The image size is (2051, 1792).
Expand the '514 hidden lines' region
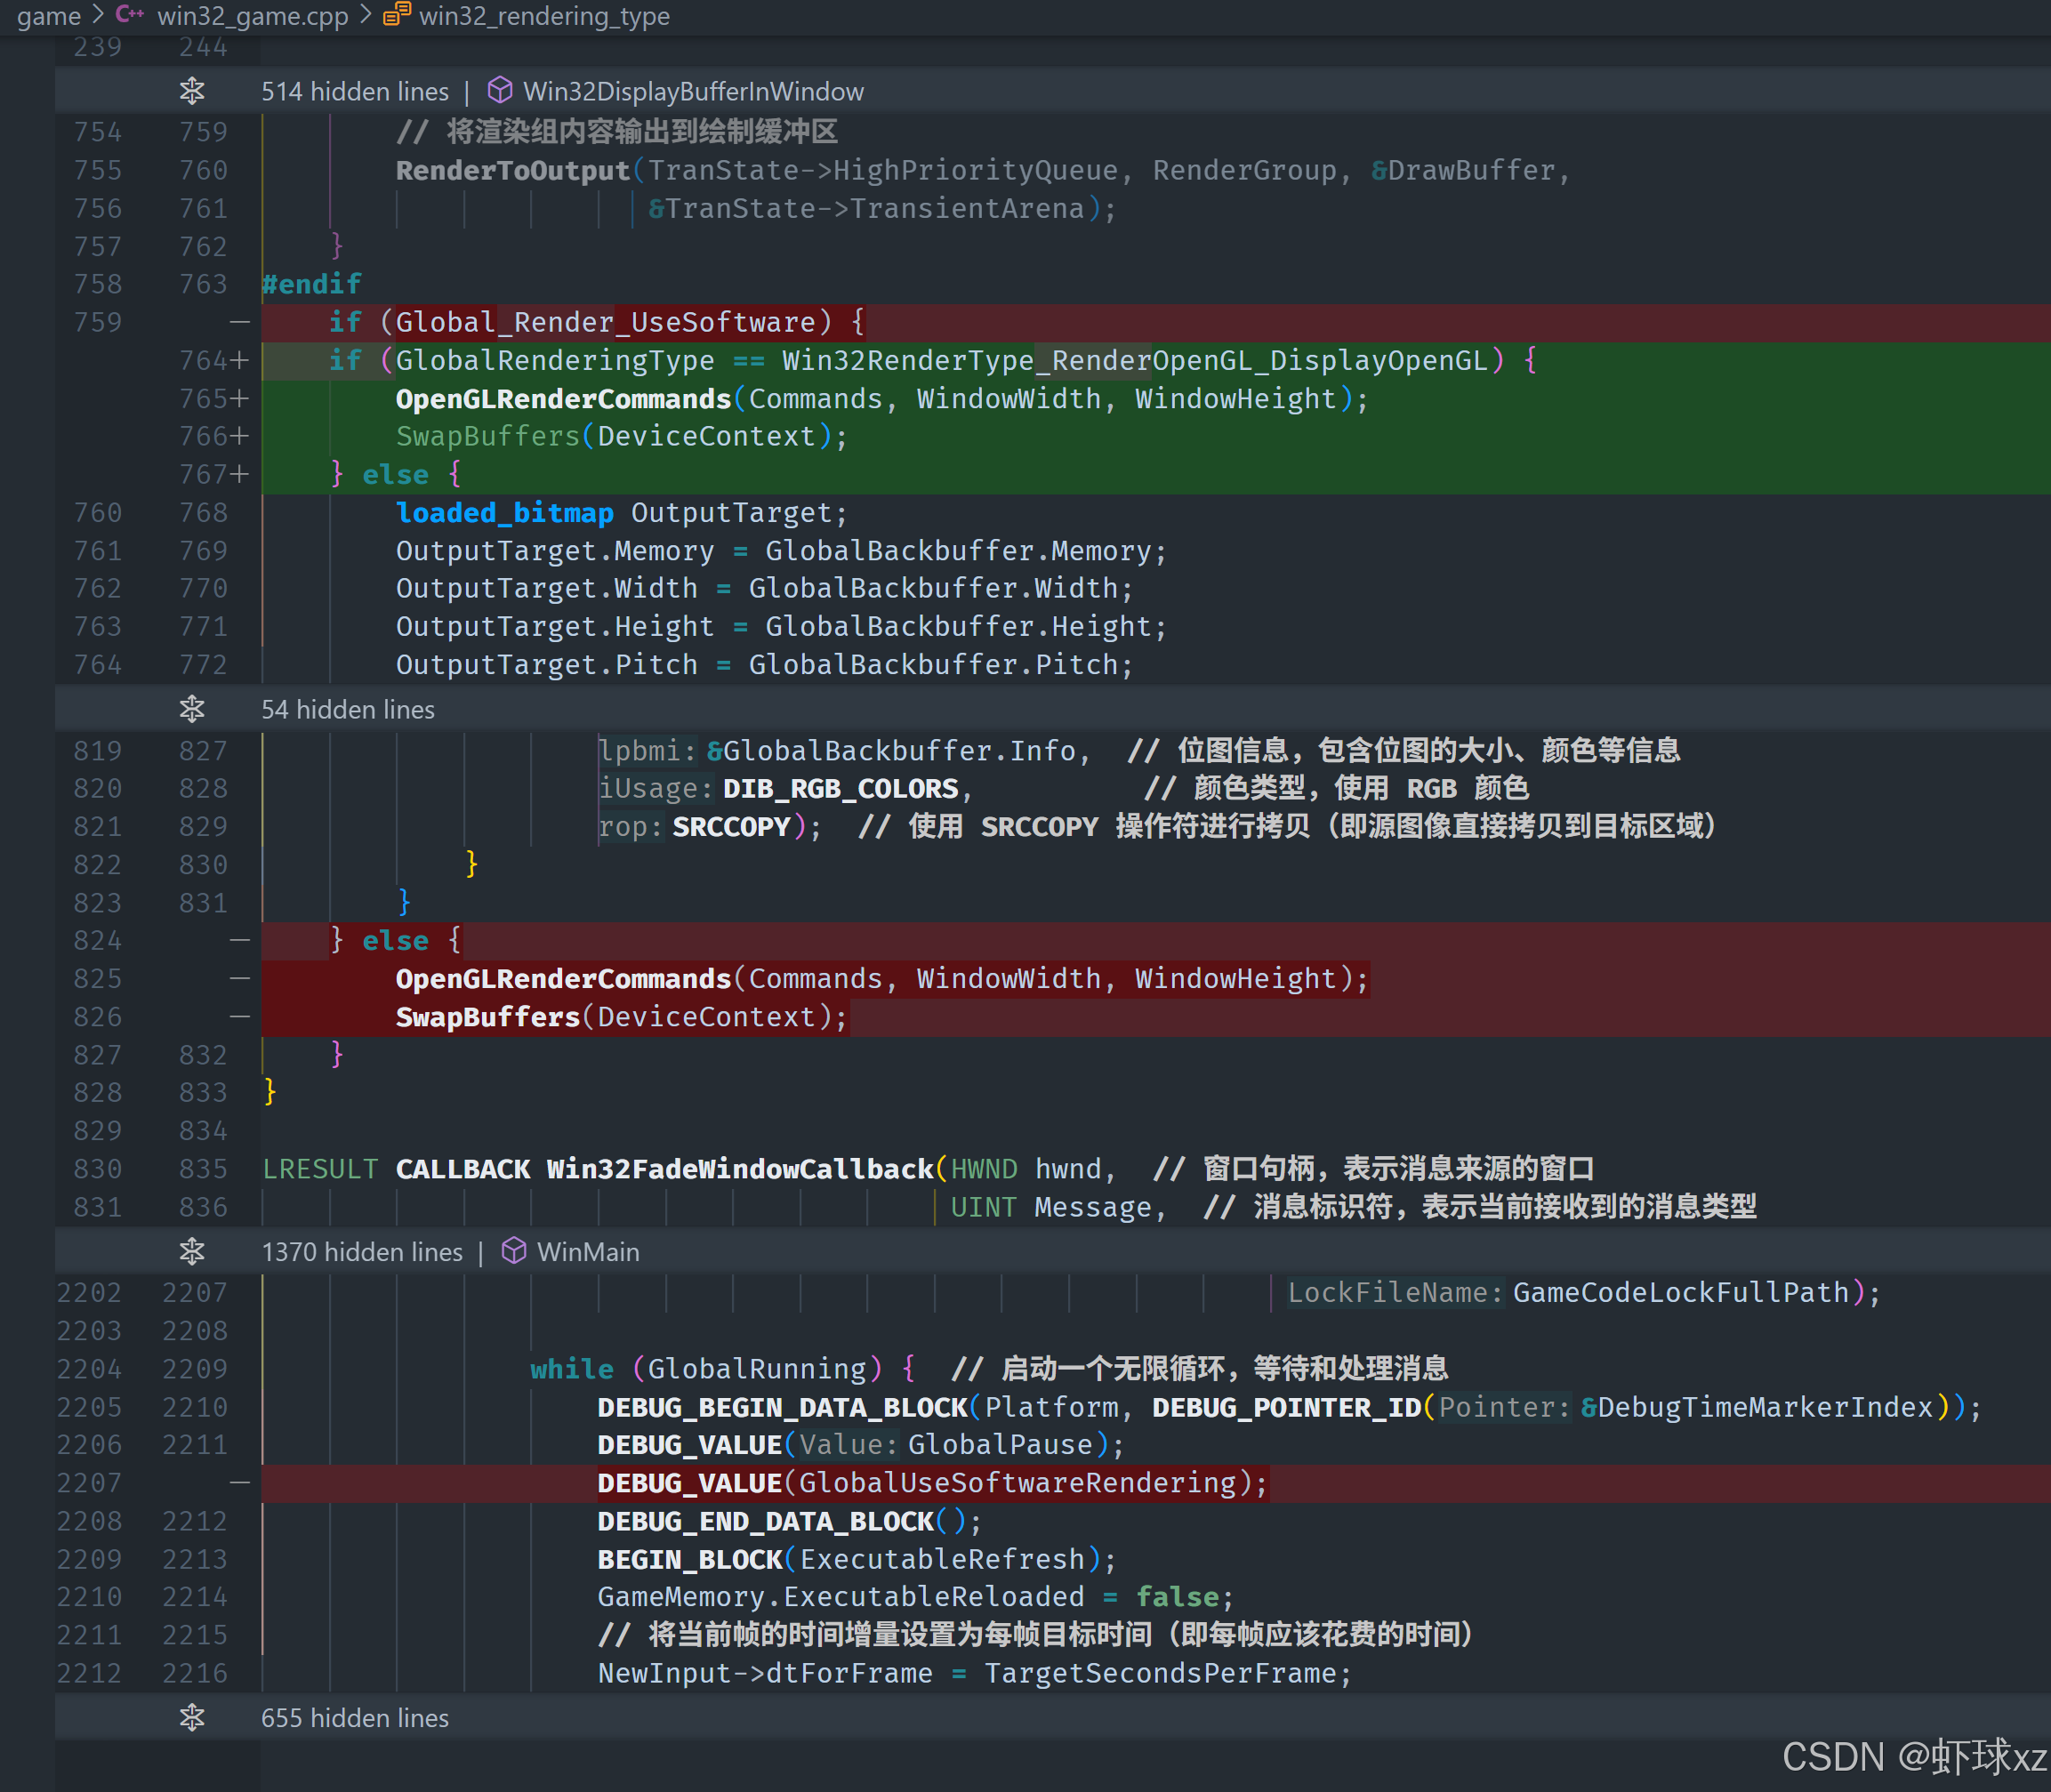pyautogui.click(x=355, y=91)
